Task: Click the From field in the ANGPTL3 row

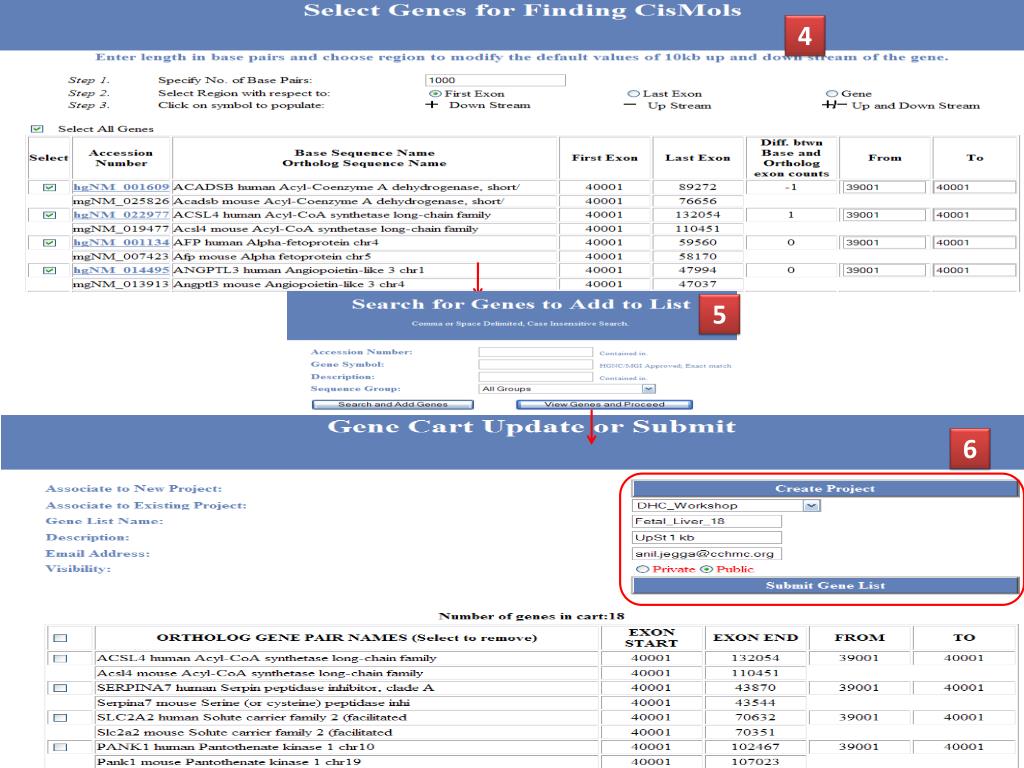Action: (884, 270)
